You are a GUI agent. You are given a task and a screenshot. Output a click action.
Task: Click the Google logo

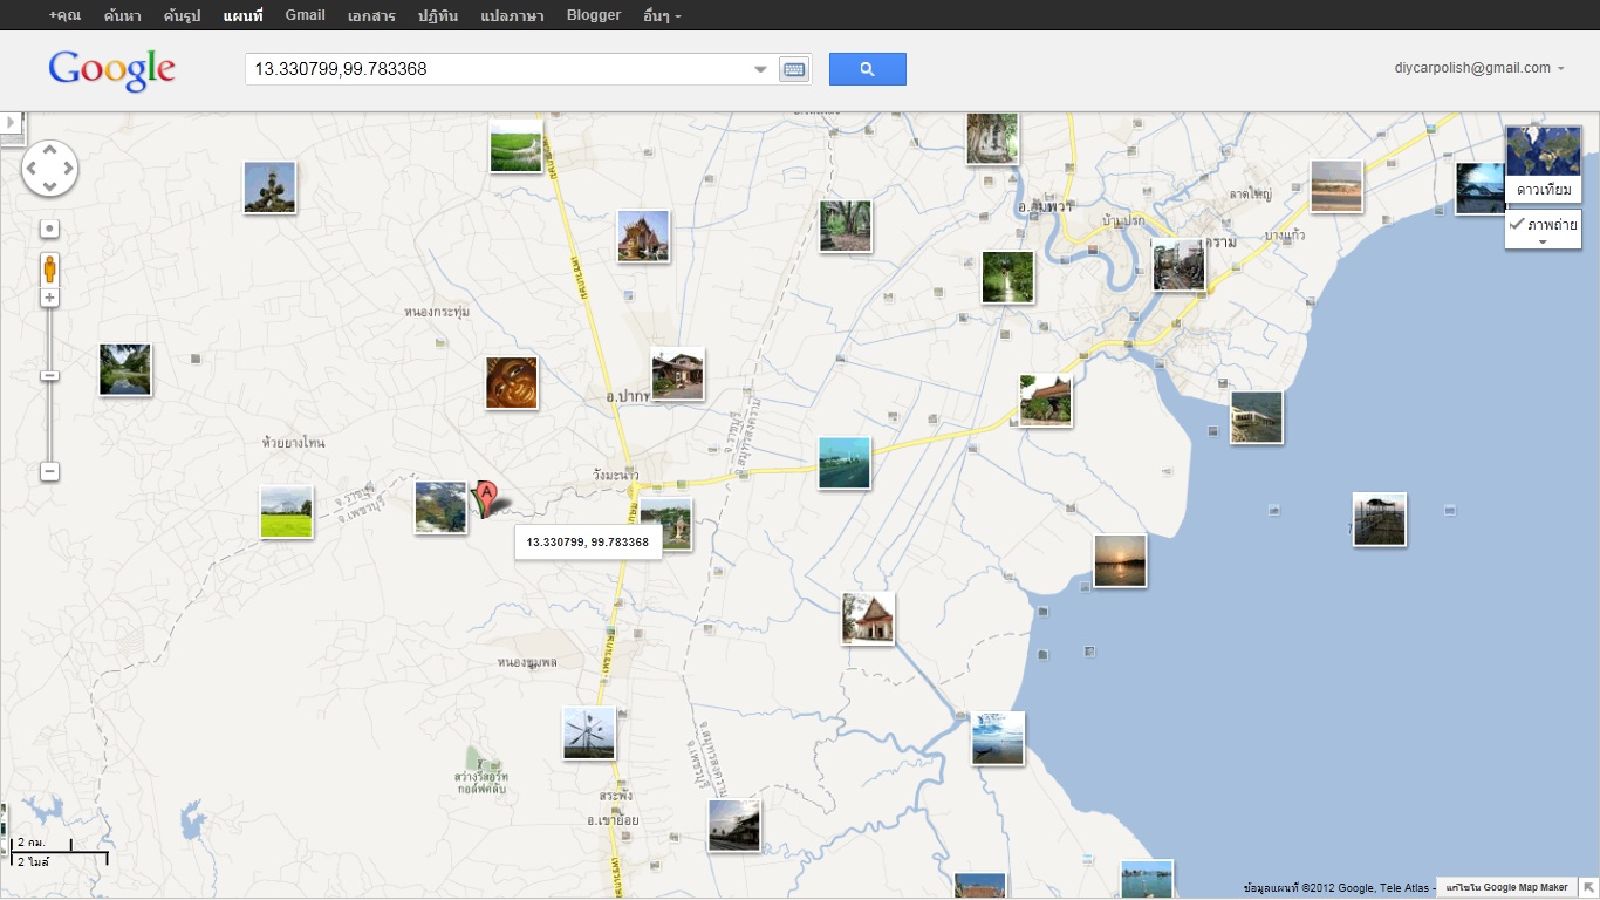[112, 69]
